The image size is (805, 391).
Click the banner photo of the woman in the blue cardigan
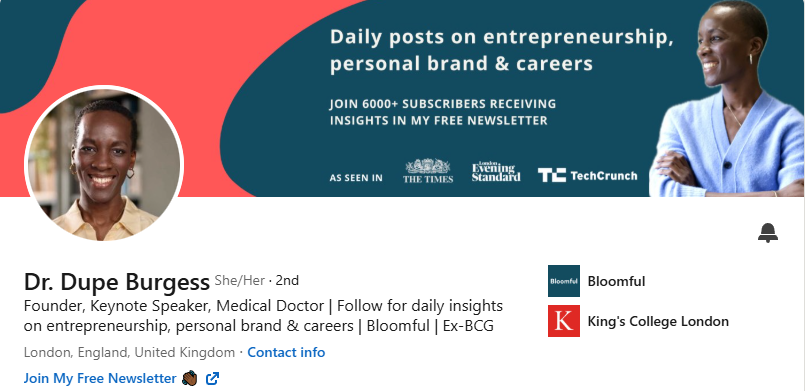pos(726,99)
